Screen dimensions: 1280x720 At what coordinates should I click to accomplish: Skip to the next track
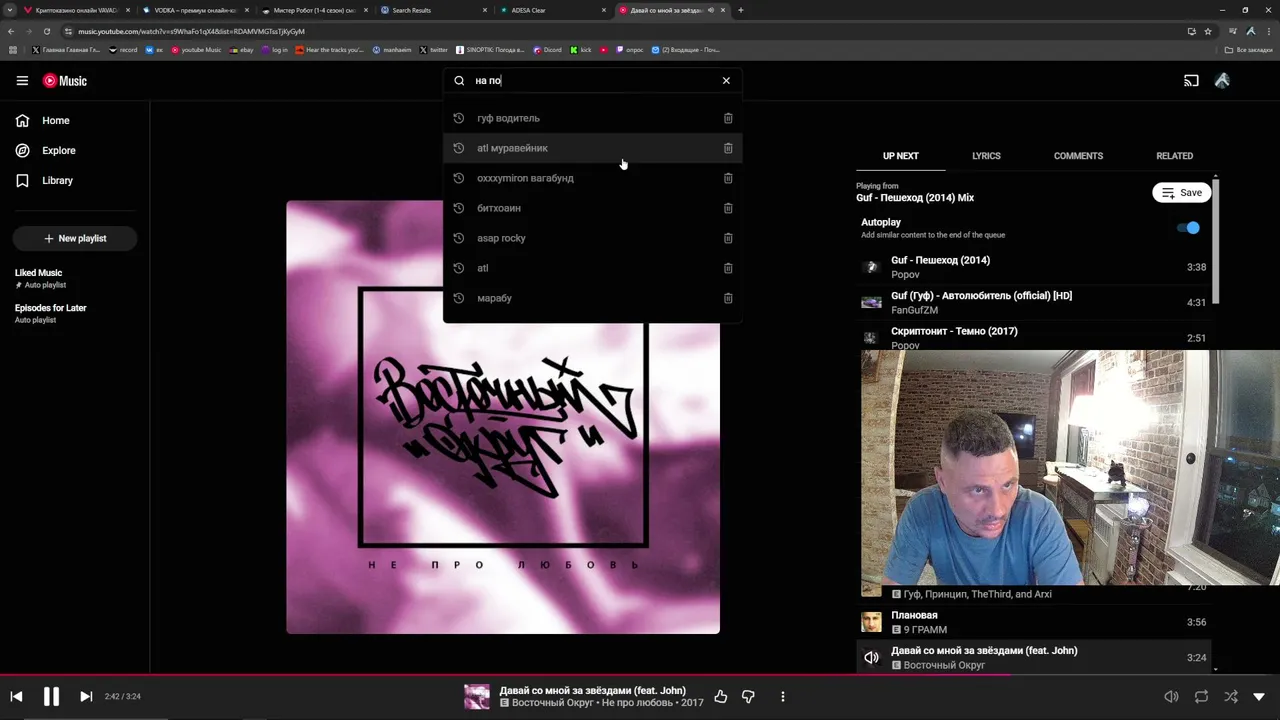tap(86, 697)
